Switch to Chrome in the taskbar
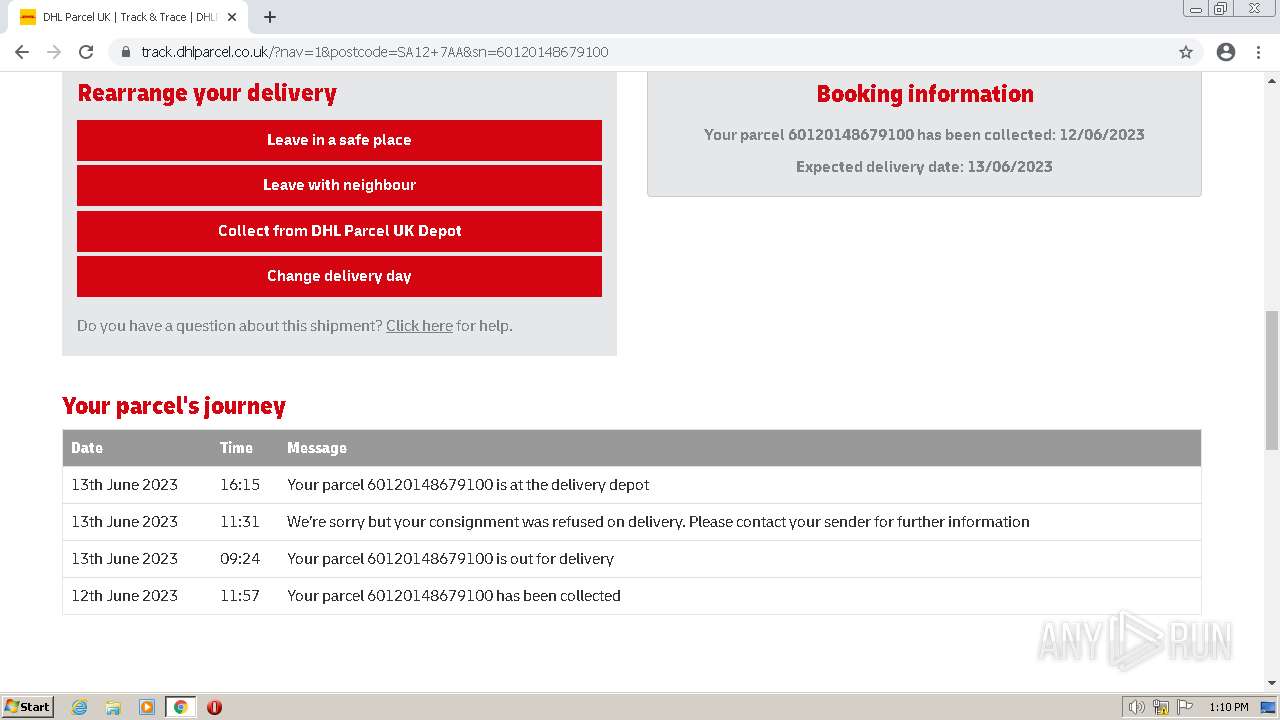This screenshot has height=720, width=1280. tap(180, 707)
